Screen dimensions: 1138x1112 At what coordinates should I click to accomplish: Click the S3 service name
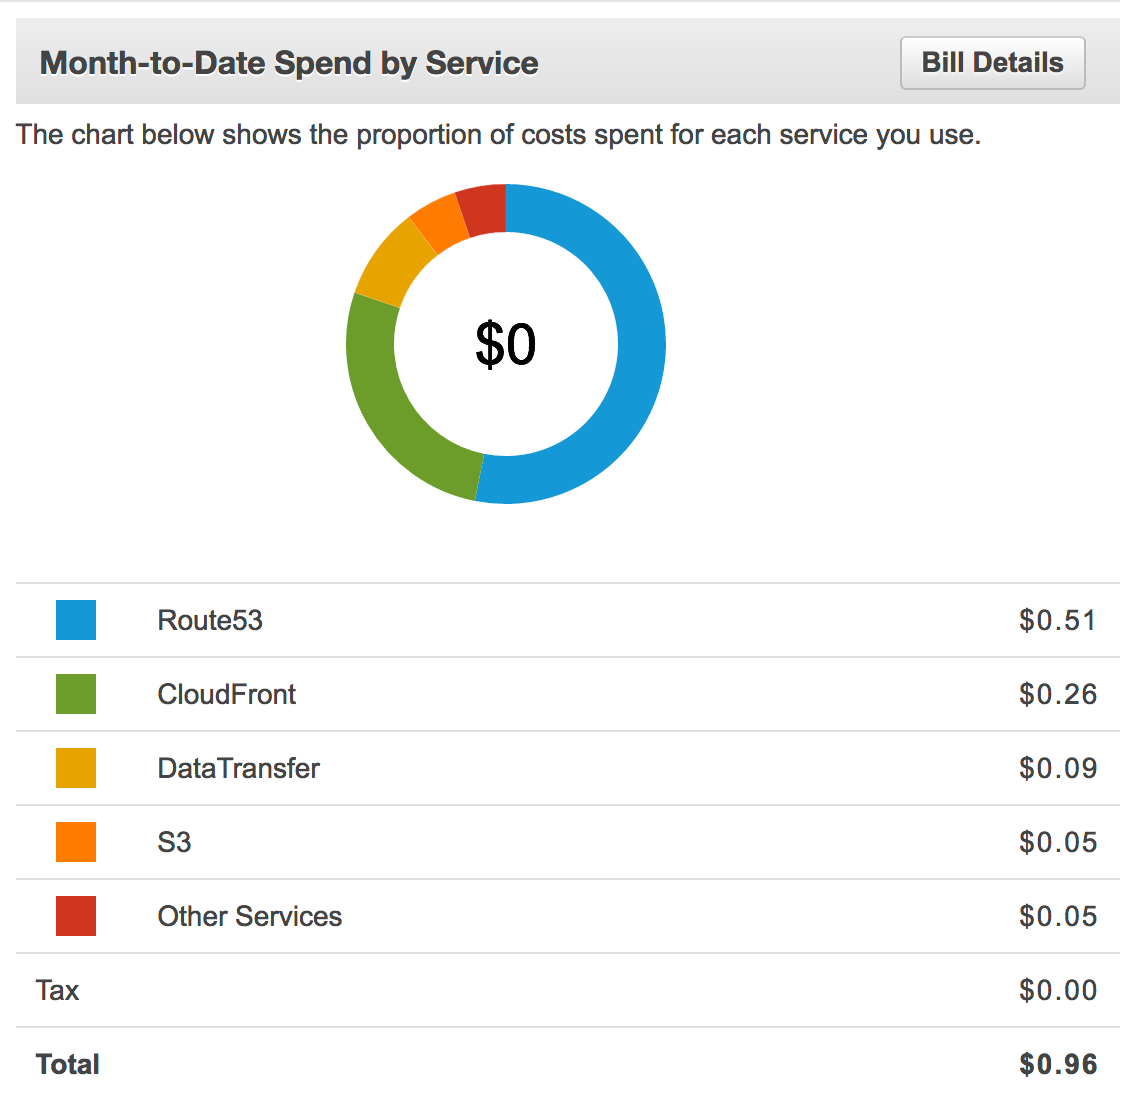pos(174,842)
